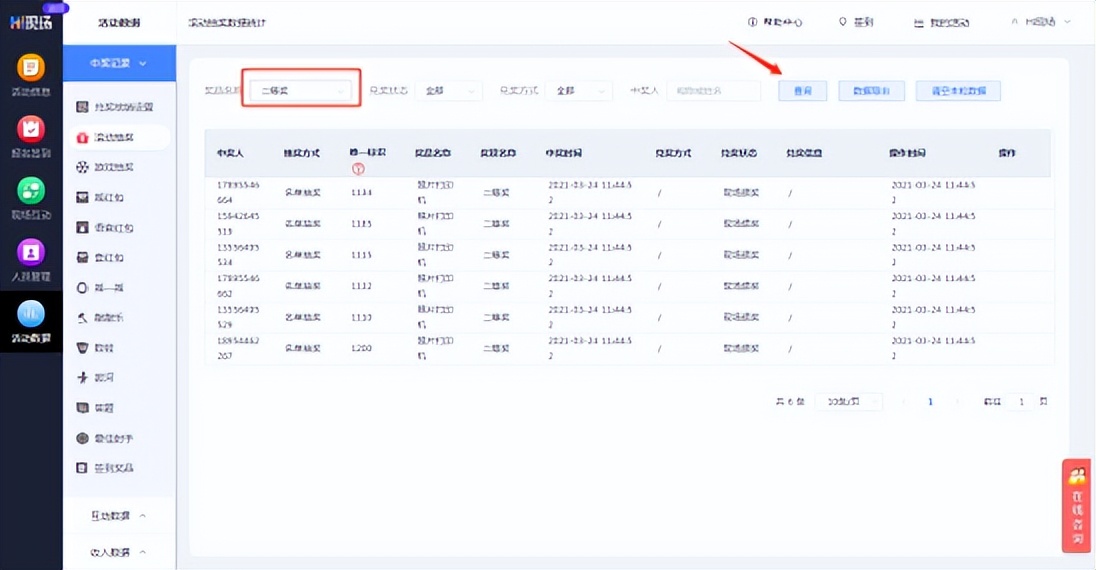This screenshot has height=570, width=1096.
Task: Click the location pin item in the top bar
Action: coord(856,22)
